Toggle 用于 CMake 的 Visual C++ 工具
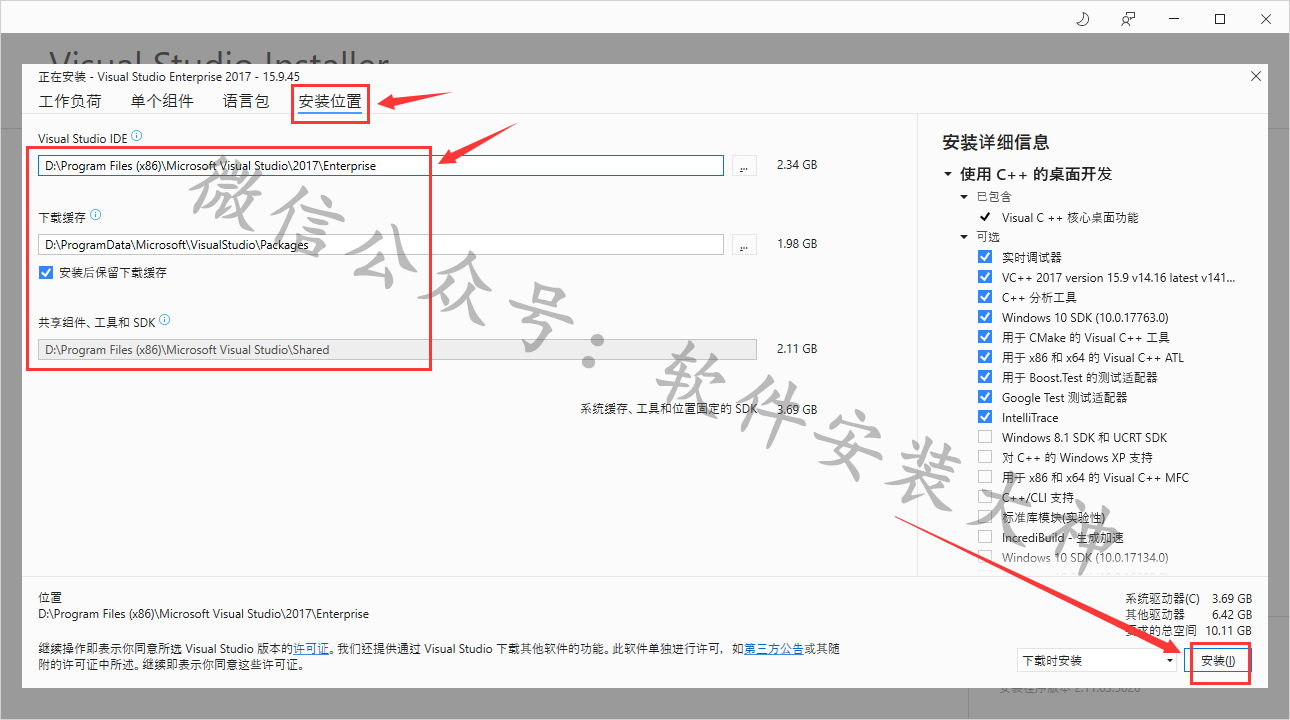 (985, 337)
